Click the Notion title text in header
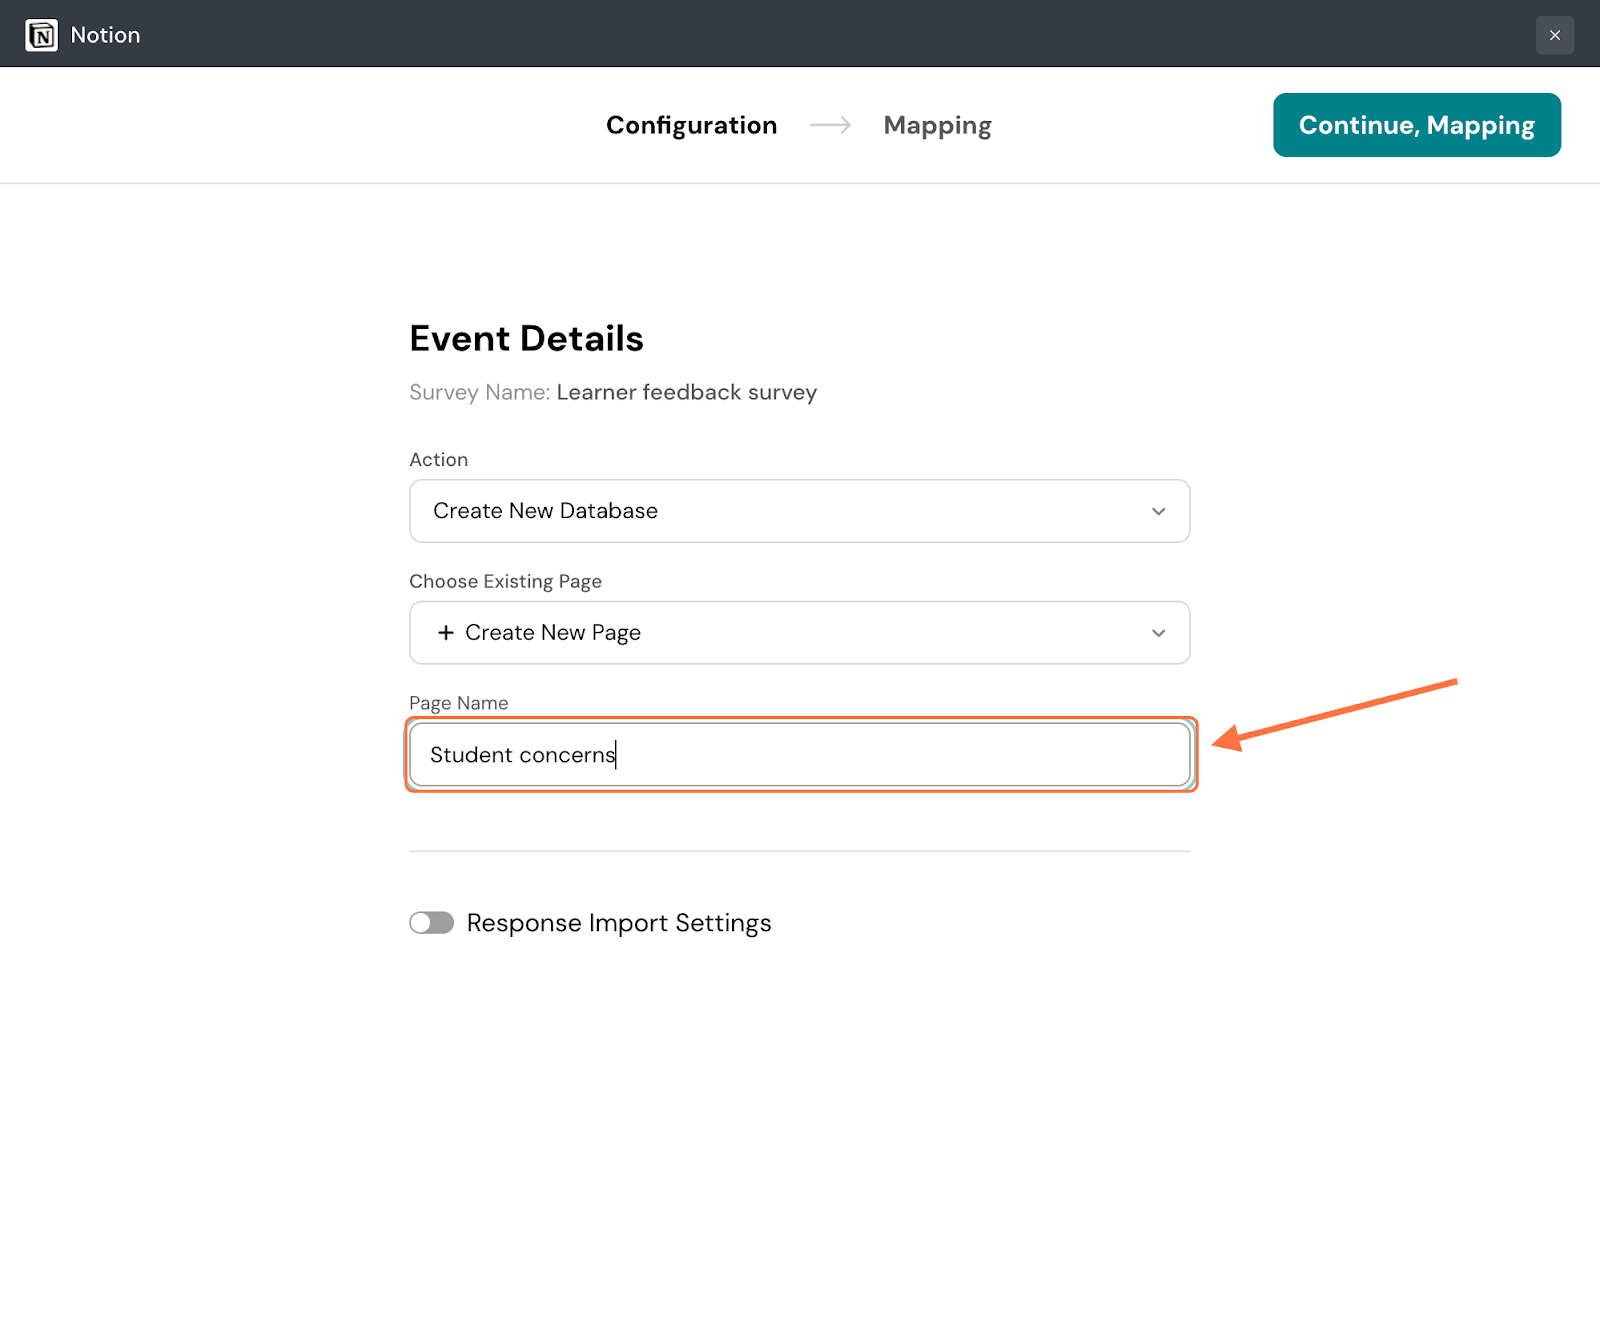This screenshot has height=1323, width=1600. (x=105, y=35)
